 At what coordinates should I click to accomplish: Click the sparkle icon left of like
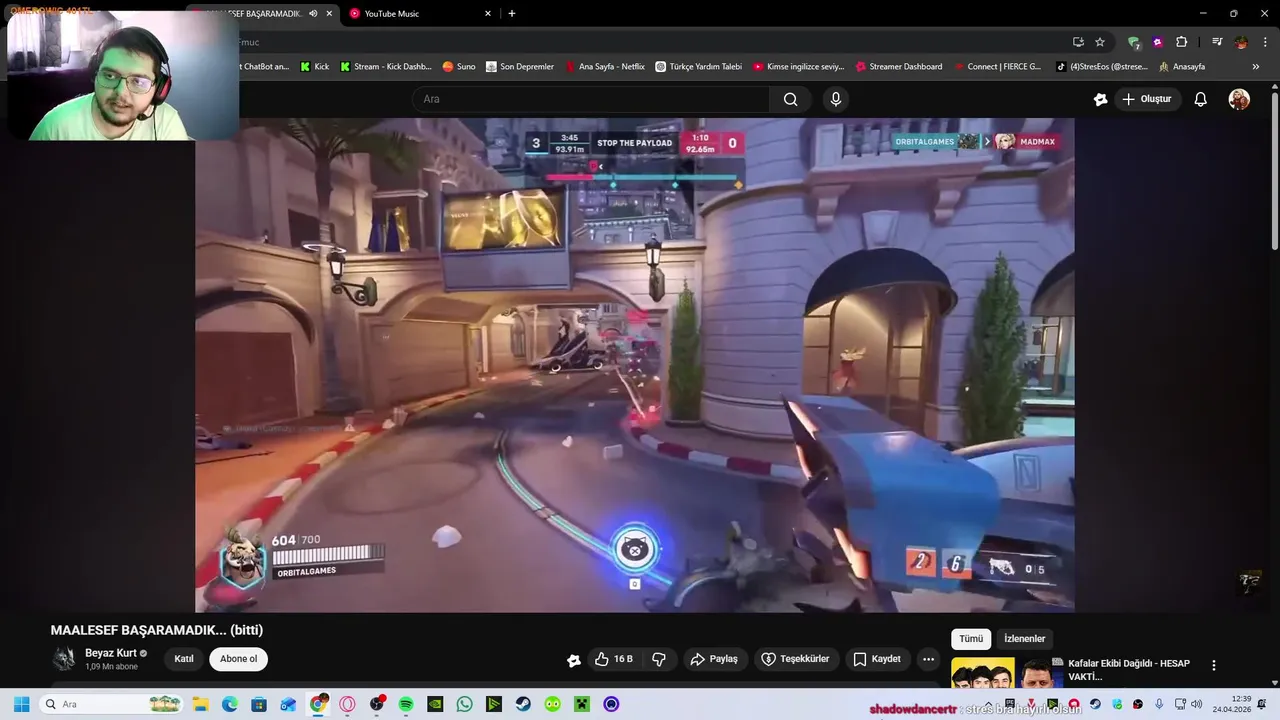[x=574, y=660]
